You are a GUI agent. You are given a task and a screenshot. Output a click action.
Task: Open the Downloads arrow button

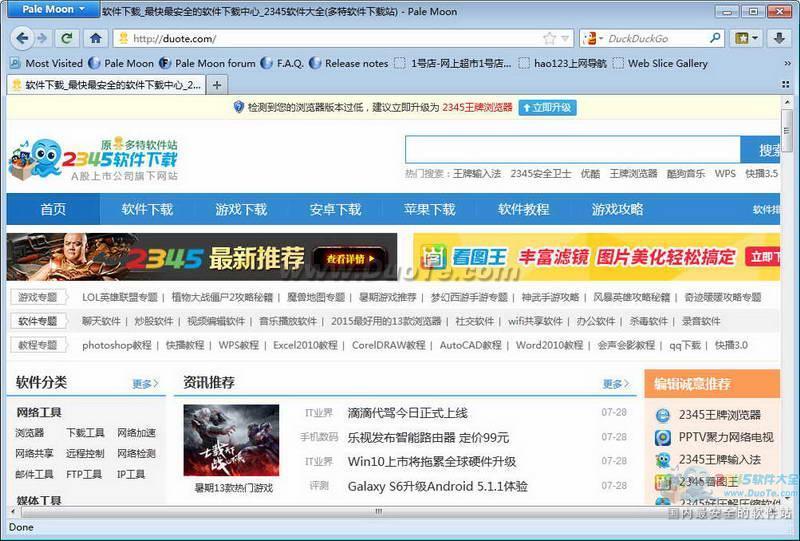click(x=779, y=38)
